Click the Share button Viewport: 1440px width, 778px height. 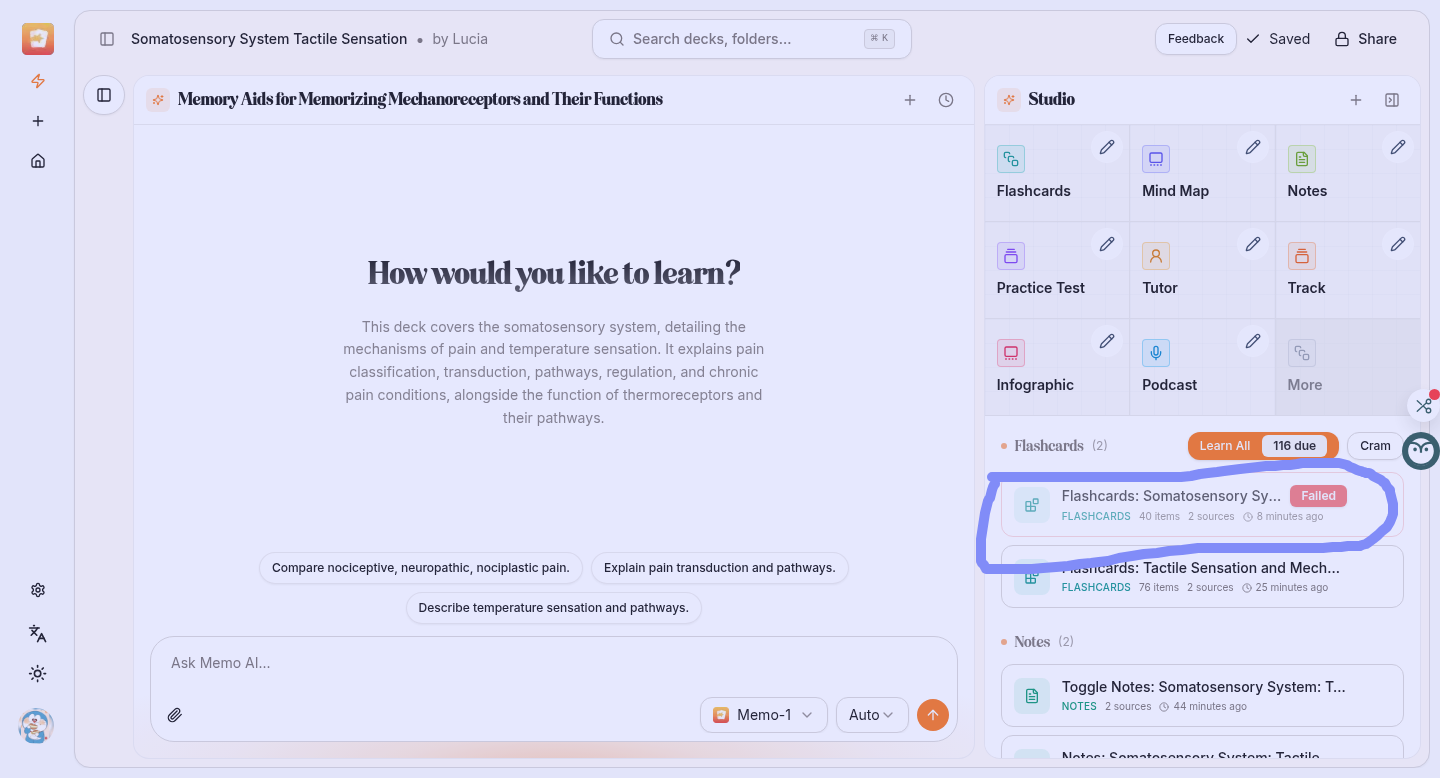pyautogui.click(x=1365, y=39)
